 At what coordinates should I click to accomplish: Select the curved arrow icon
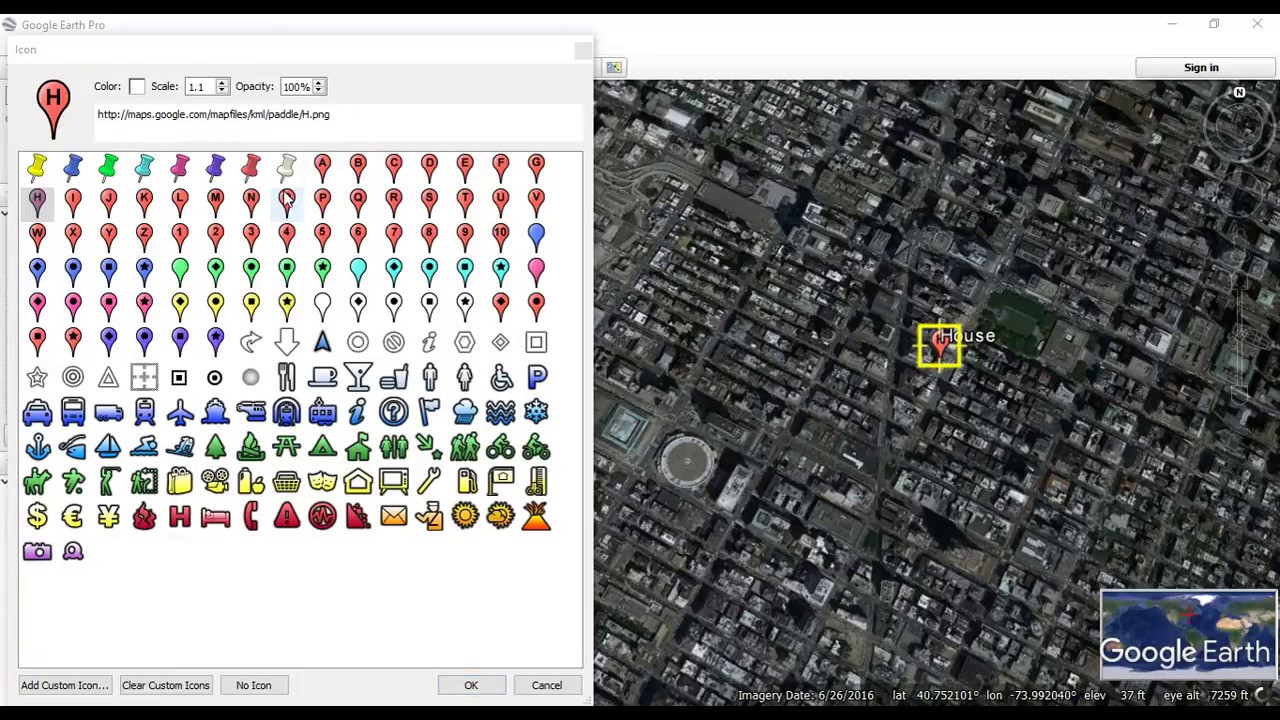(x=251, y=342)
